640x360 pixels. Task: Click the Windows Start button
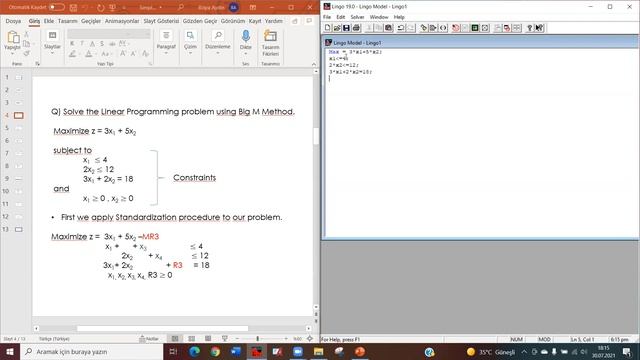(10, 351)
